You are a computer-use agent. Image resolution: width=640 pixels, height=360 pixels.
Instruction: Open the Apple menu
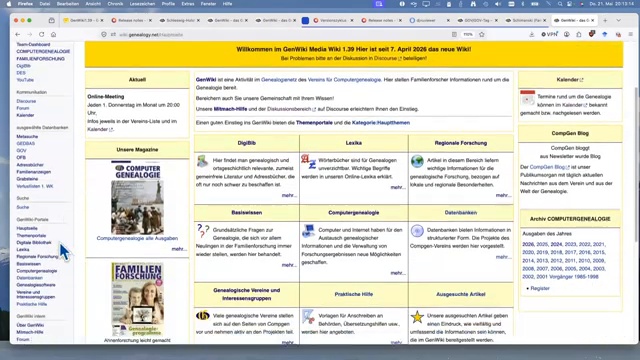click(x=9, y=4)
